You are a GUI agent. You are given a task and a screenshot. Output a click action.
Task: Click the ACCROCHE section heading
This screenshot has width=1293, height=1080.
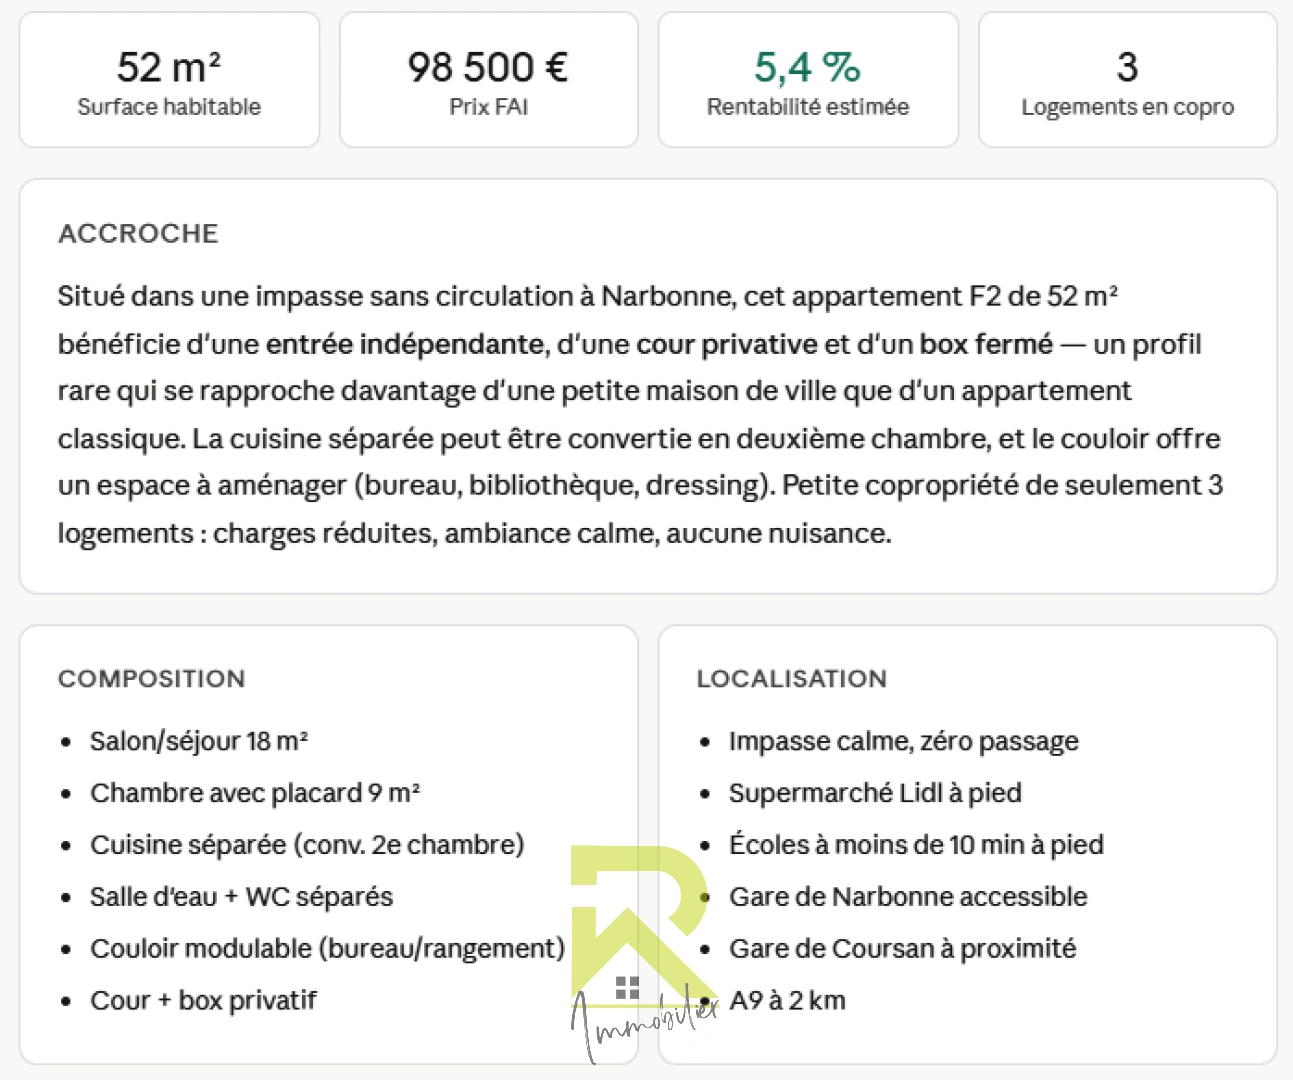138,233
